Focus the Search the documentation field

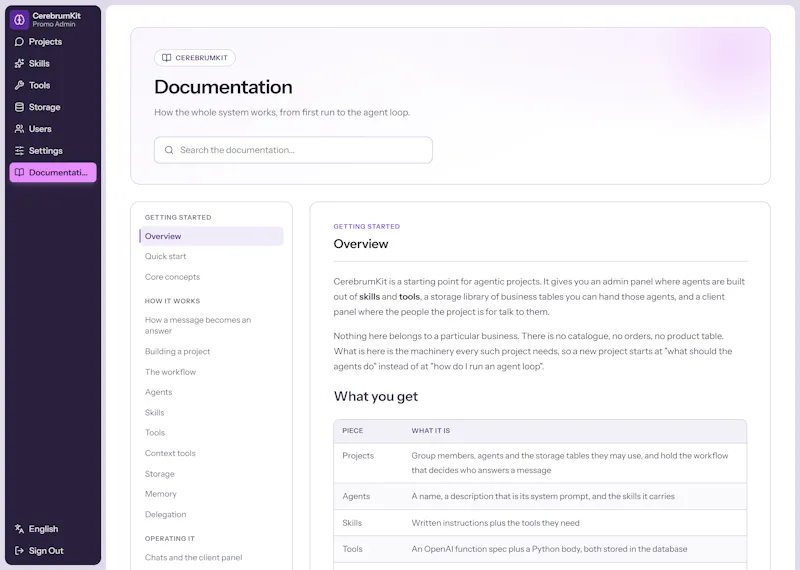click(293, 150)
